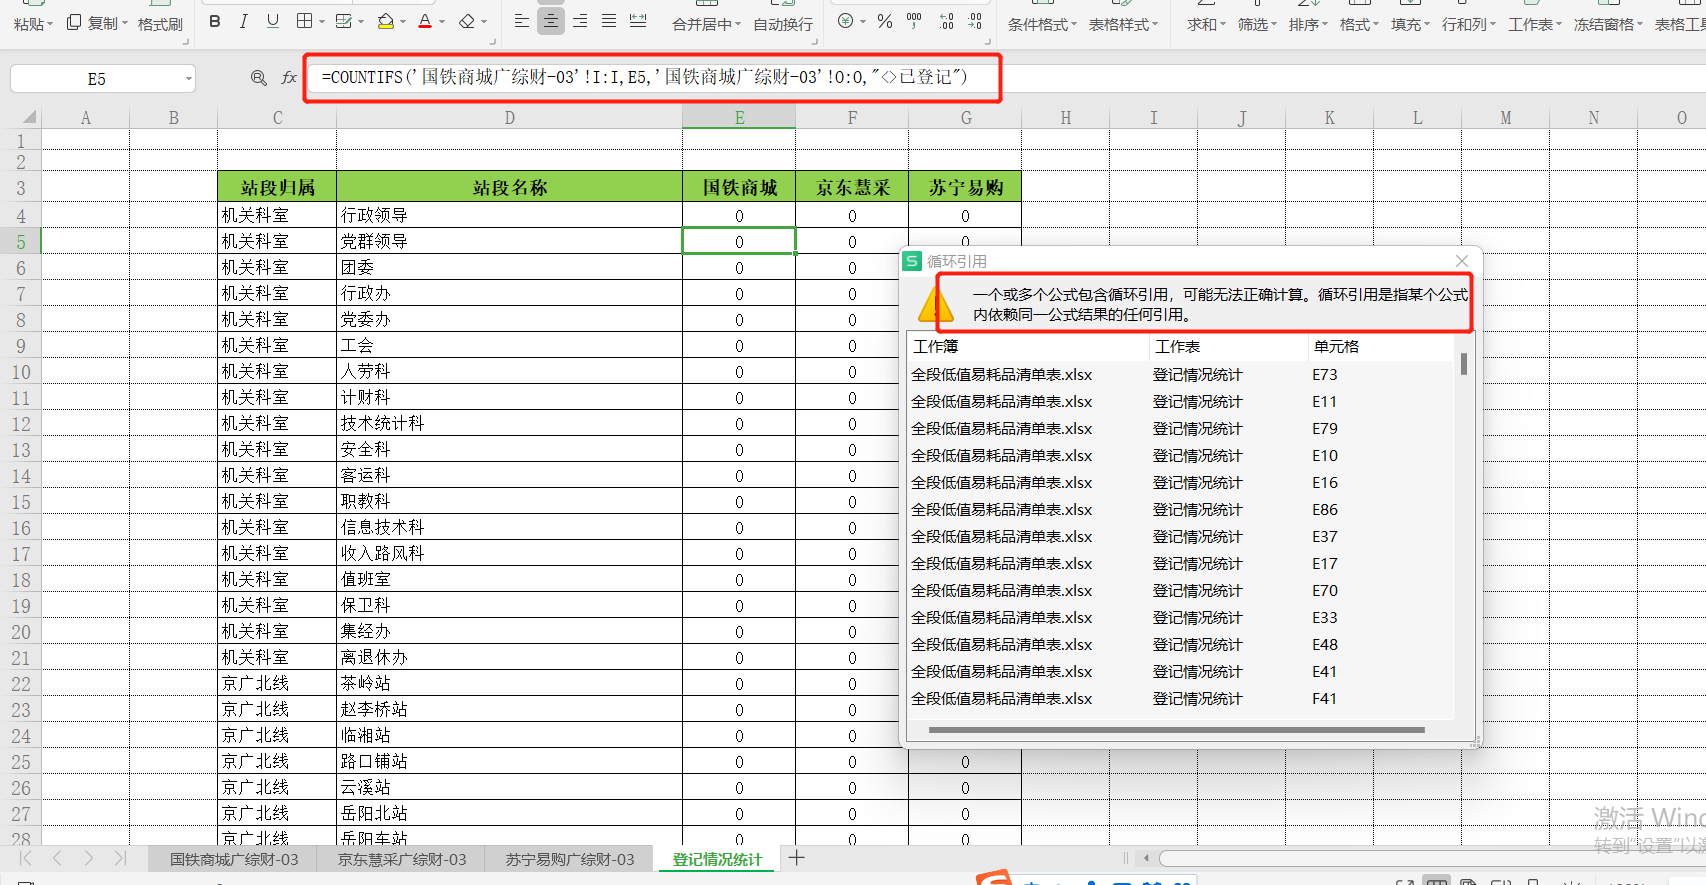Image resolution: width=1706 pixels, height=885 pixels.
Task: Click the distributed alignment icon
Action: (x=638, y=21)
